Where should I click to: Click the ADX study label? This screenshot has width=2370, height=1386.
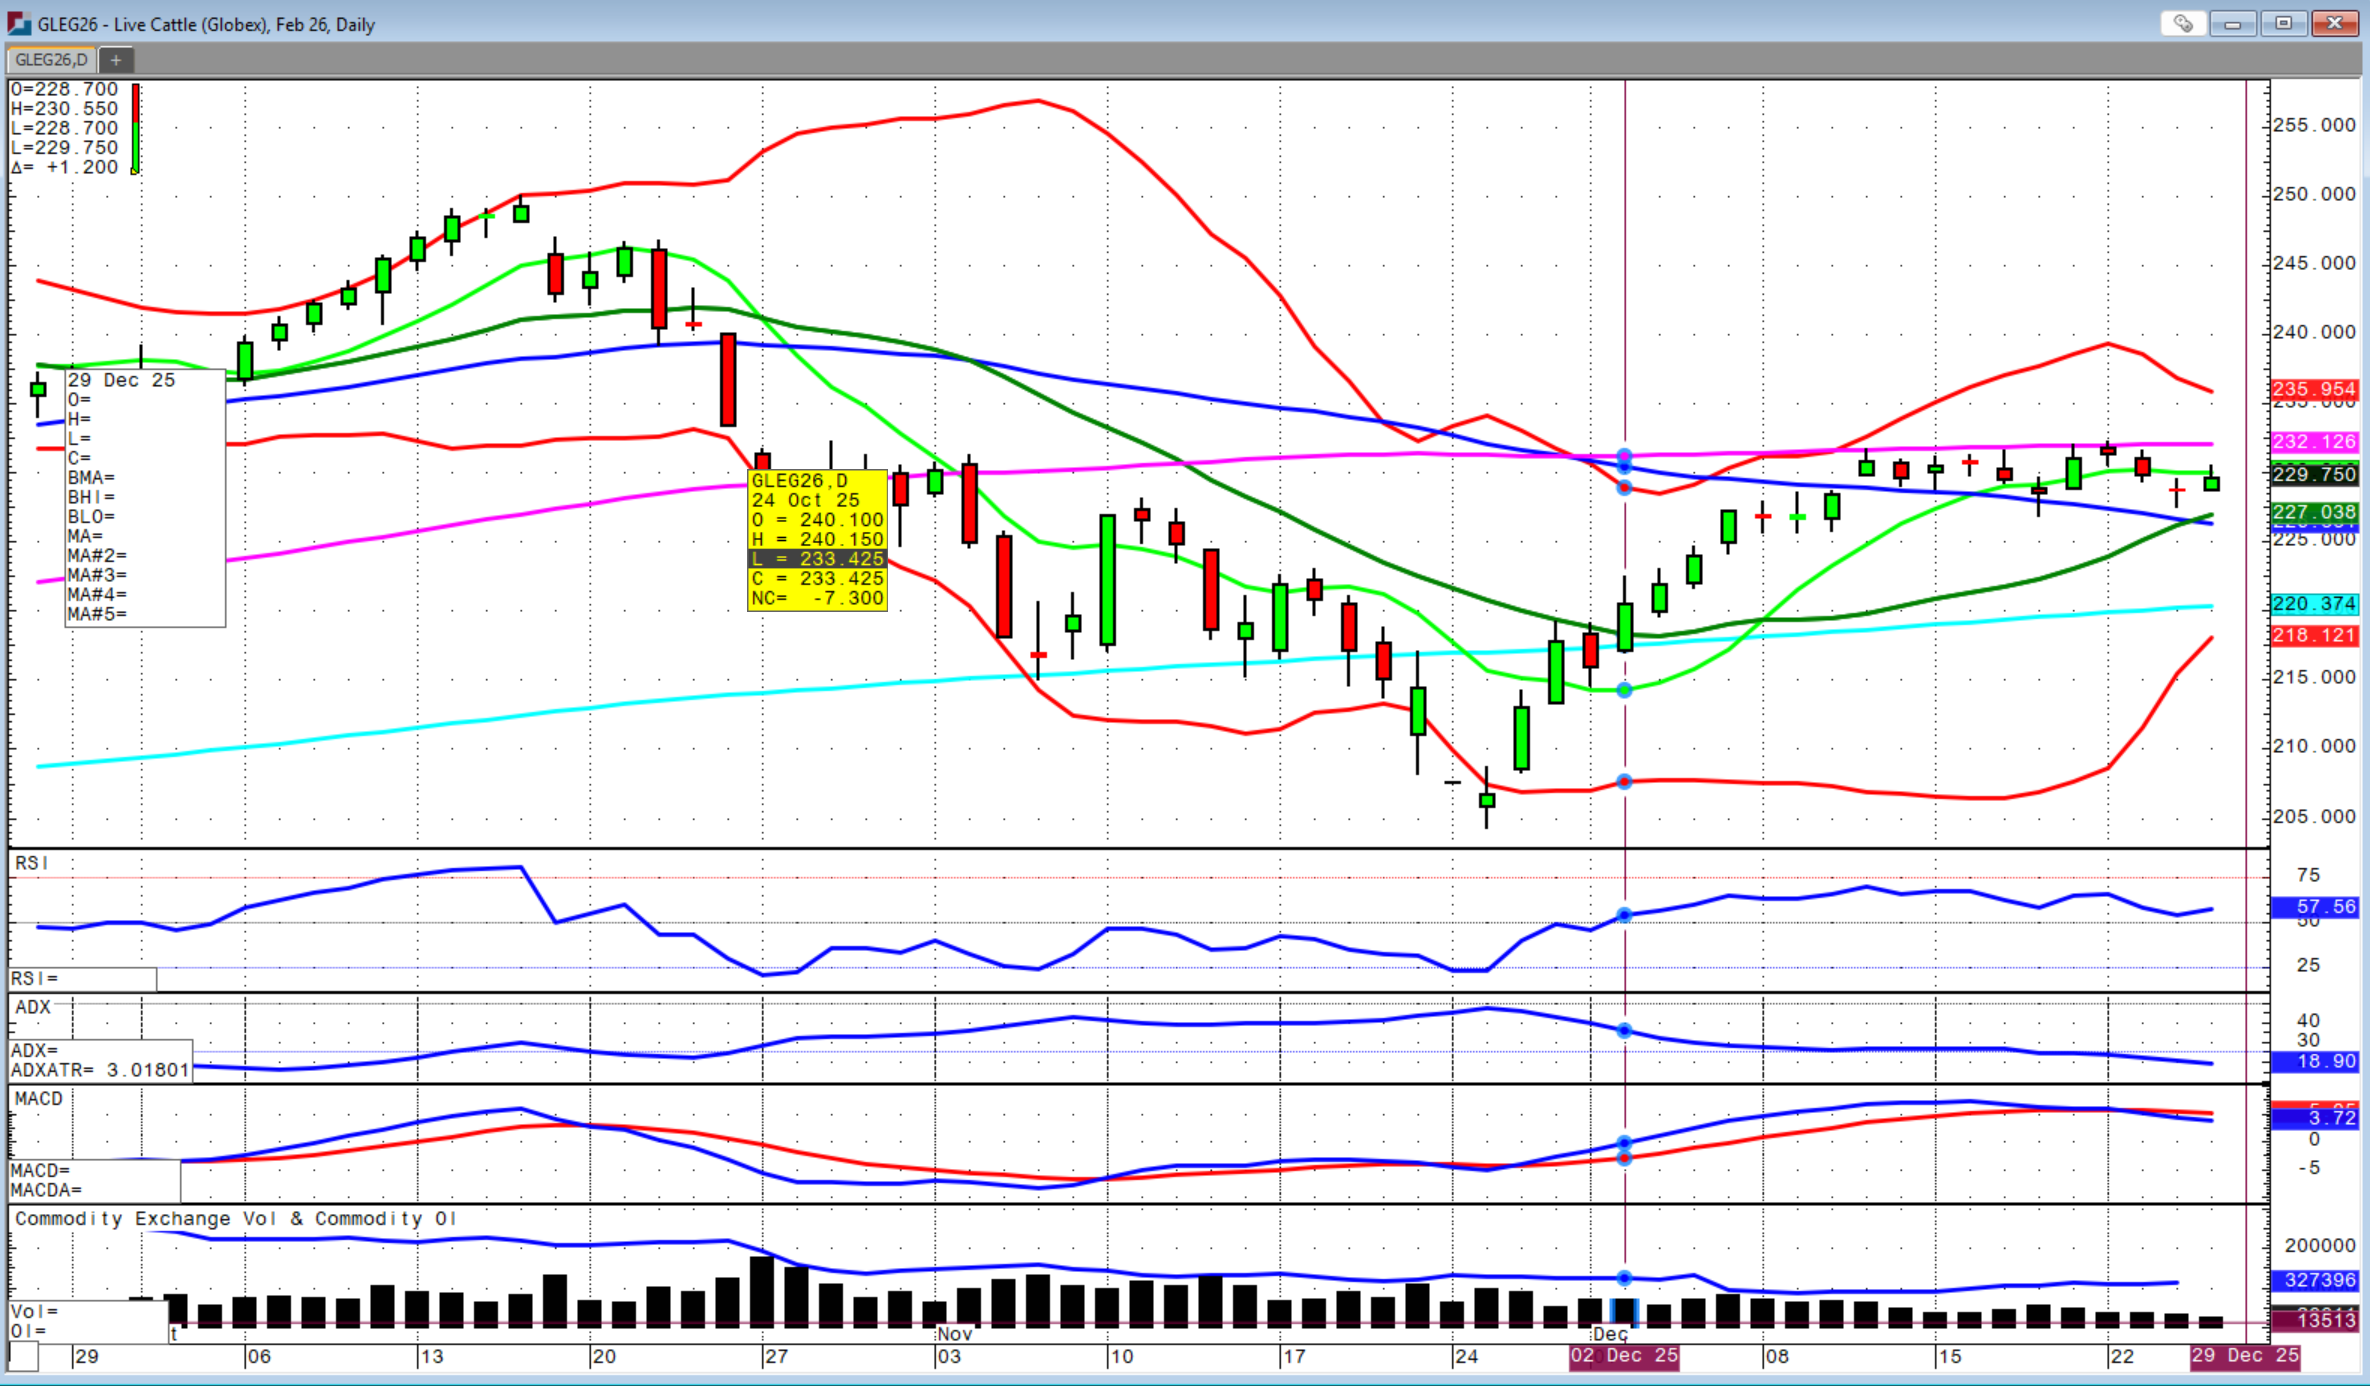coord(33,1007)
